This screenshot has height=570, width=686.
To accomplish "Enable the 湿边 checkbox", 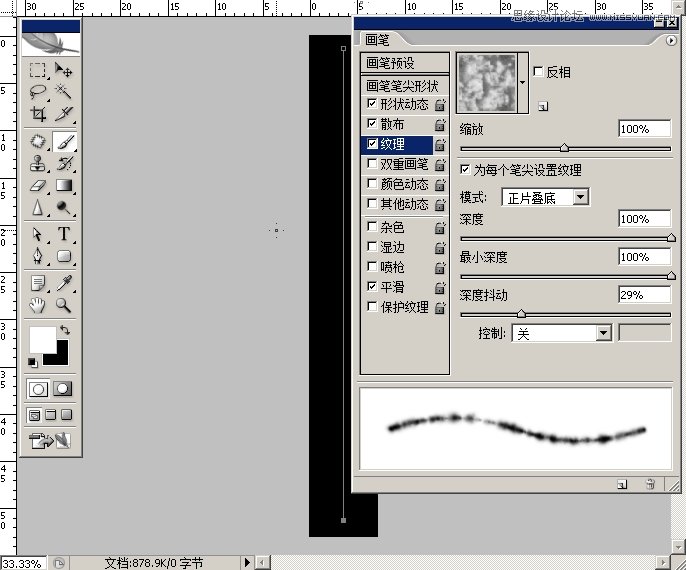I will (x=372, y=246).
